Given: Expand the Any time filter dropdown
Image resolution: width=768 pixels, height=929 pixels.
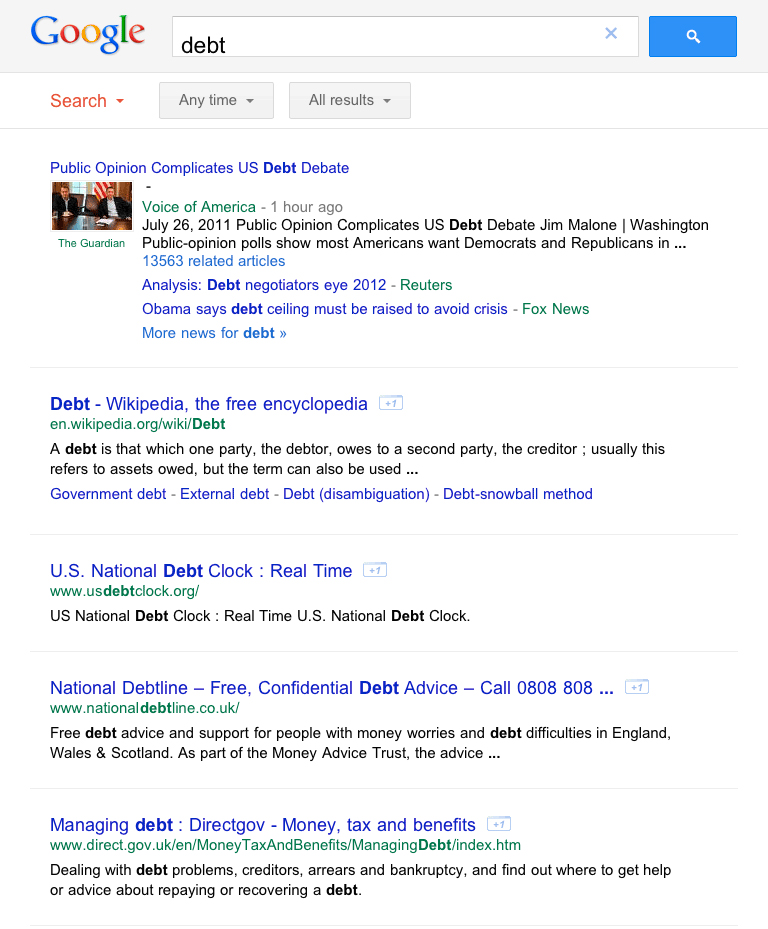Looking at the screenshot, I should coord(216,101).
